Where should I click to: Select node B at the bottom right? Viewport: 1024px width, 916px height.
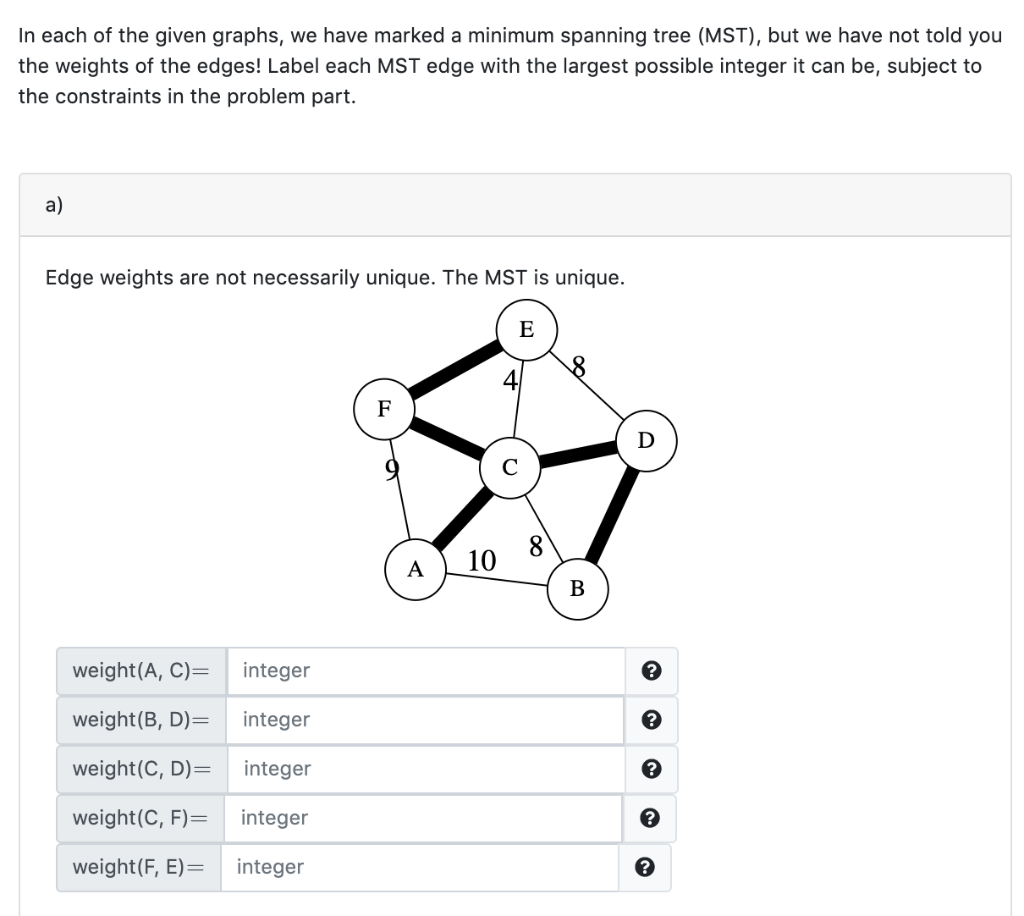(x=578, y=590)
